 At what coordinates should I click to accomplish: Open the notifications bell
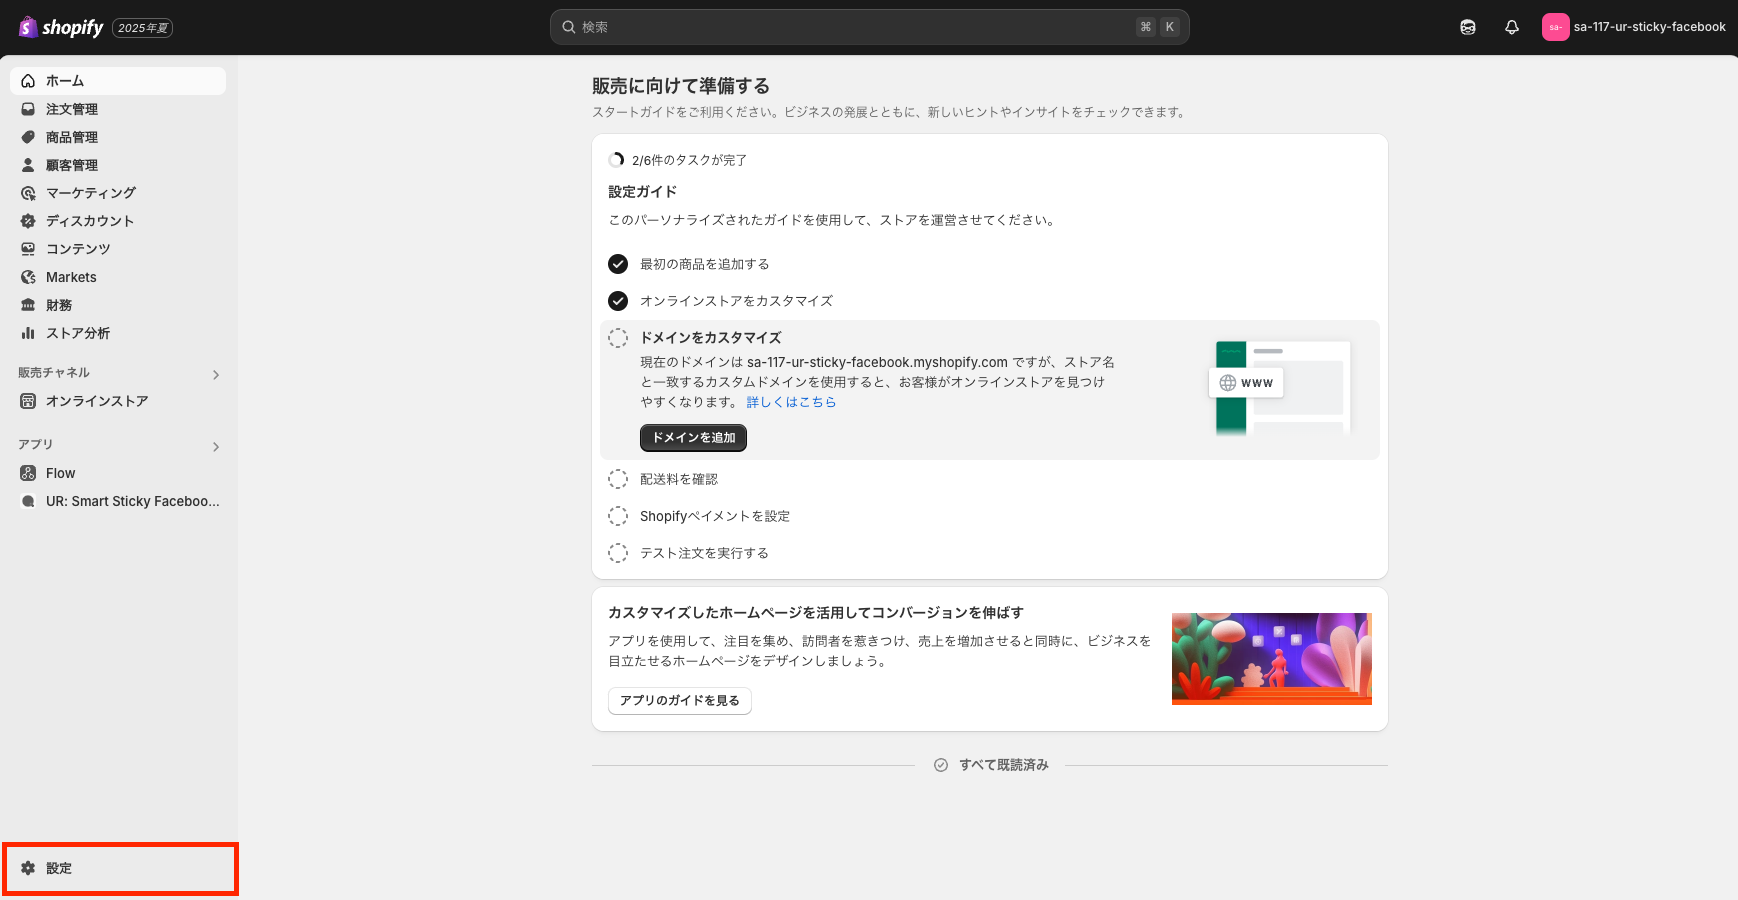click(x=1511, y=27)
